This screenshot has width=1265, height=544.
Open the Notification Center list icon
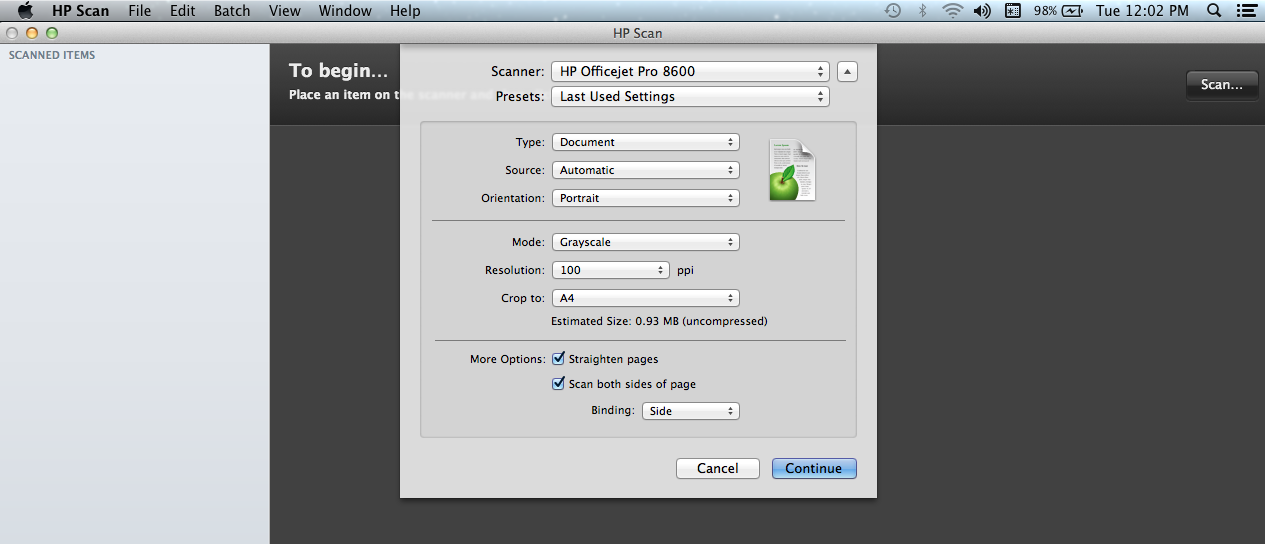tap(1246, 11)
